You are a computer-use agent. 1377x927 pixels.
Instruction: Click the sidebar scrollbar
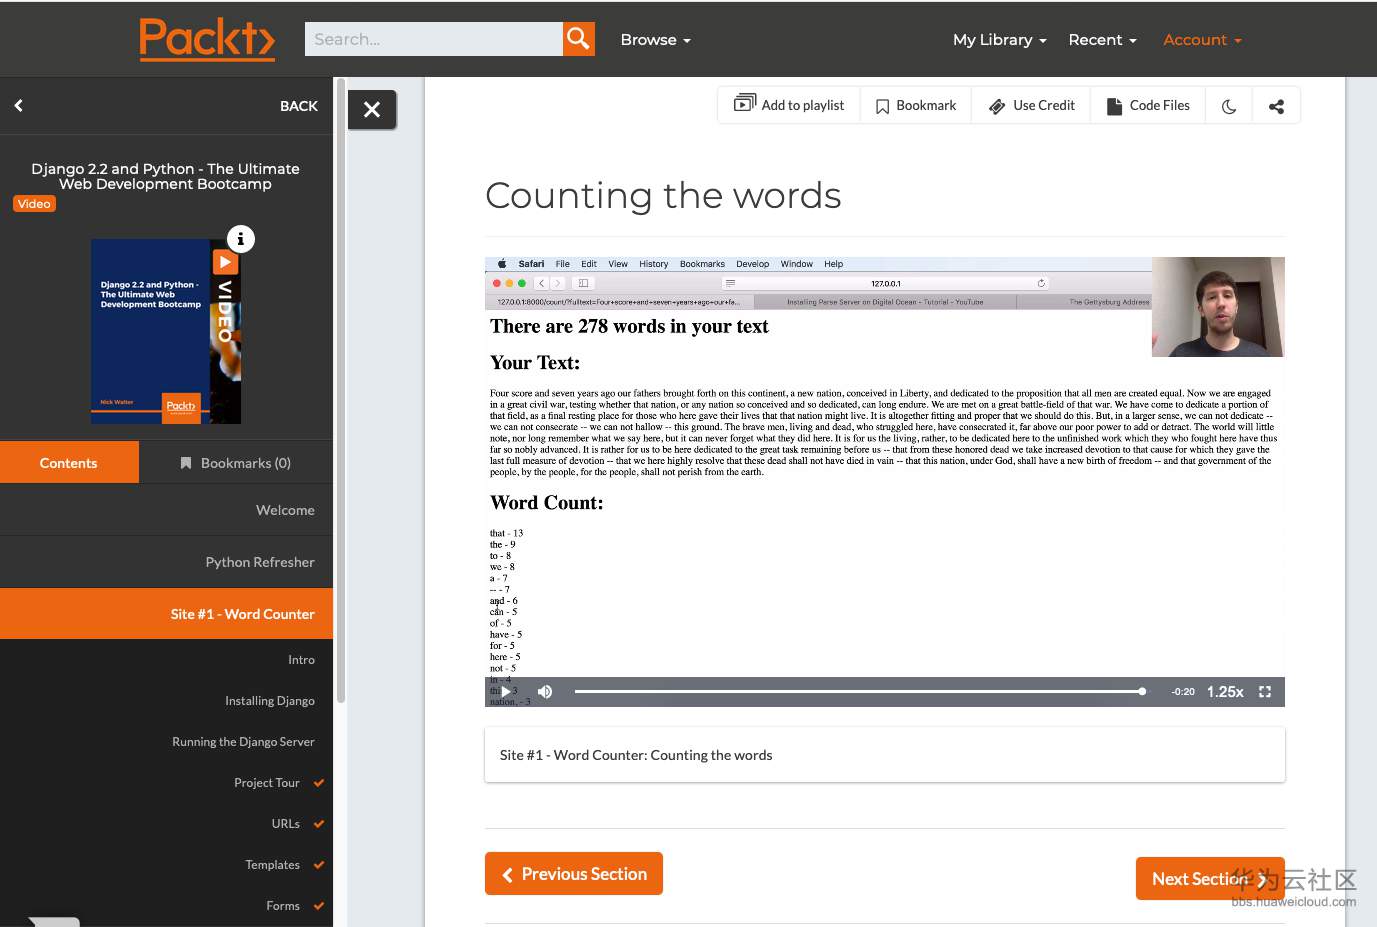click(x=341, y=390)
